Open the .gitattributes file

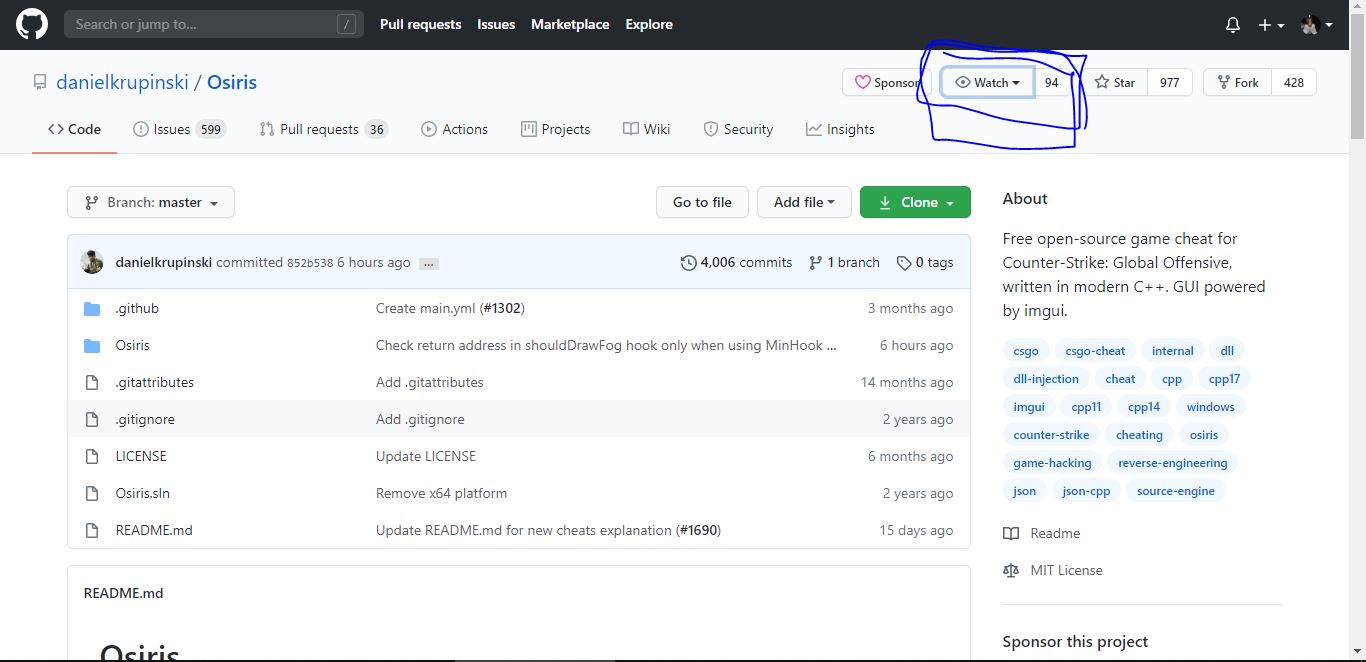tap(155, 382)
